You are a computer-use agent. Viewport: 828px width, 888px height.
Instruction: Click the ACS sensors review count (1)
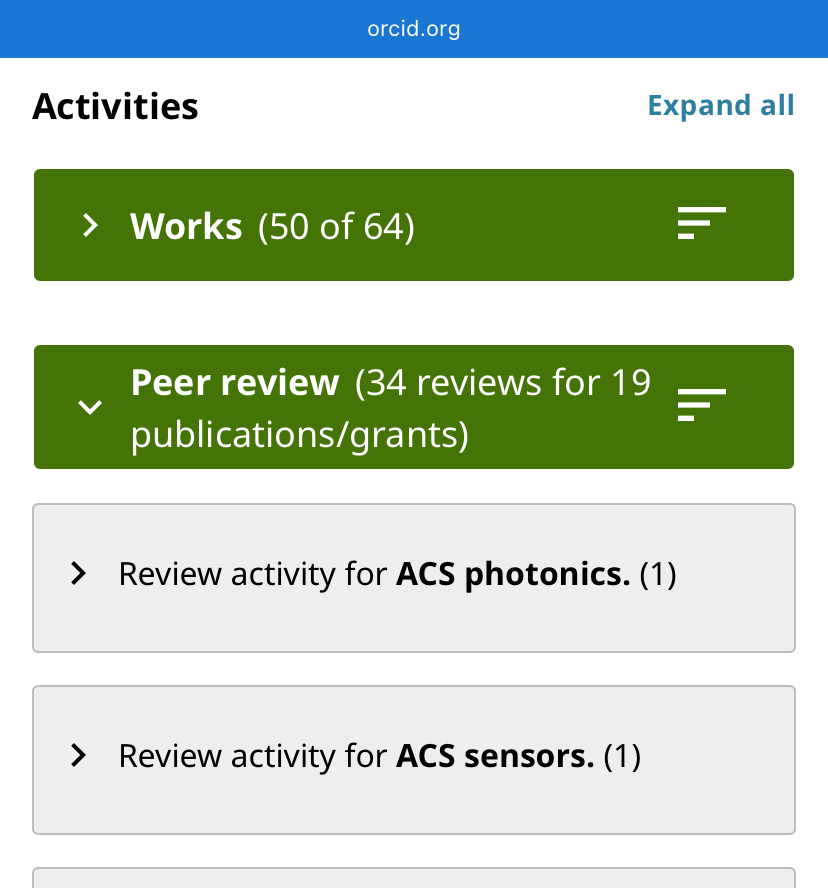(x=621, y=756)
